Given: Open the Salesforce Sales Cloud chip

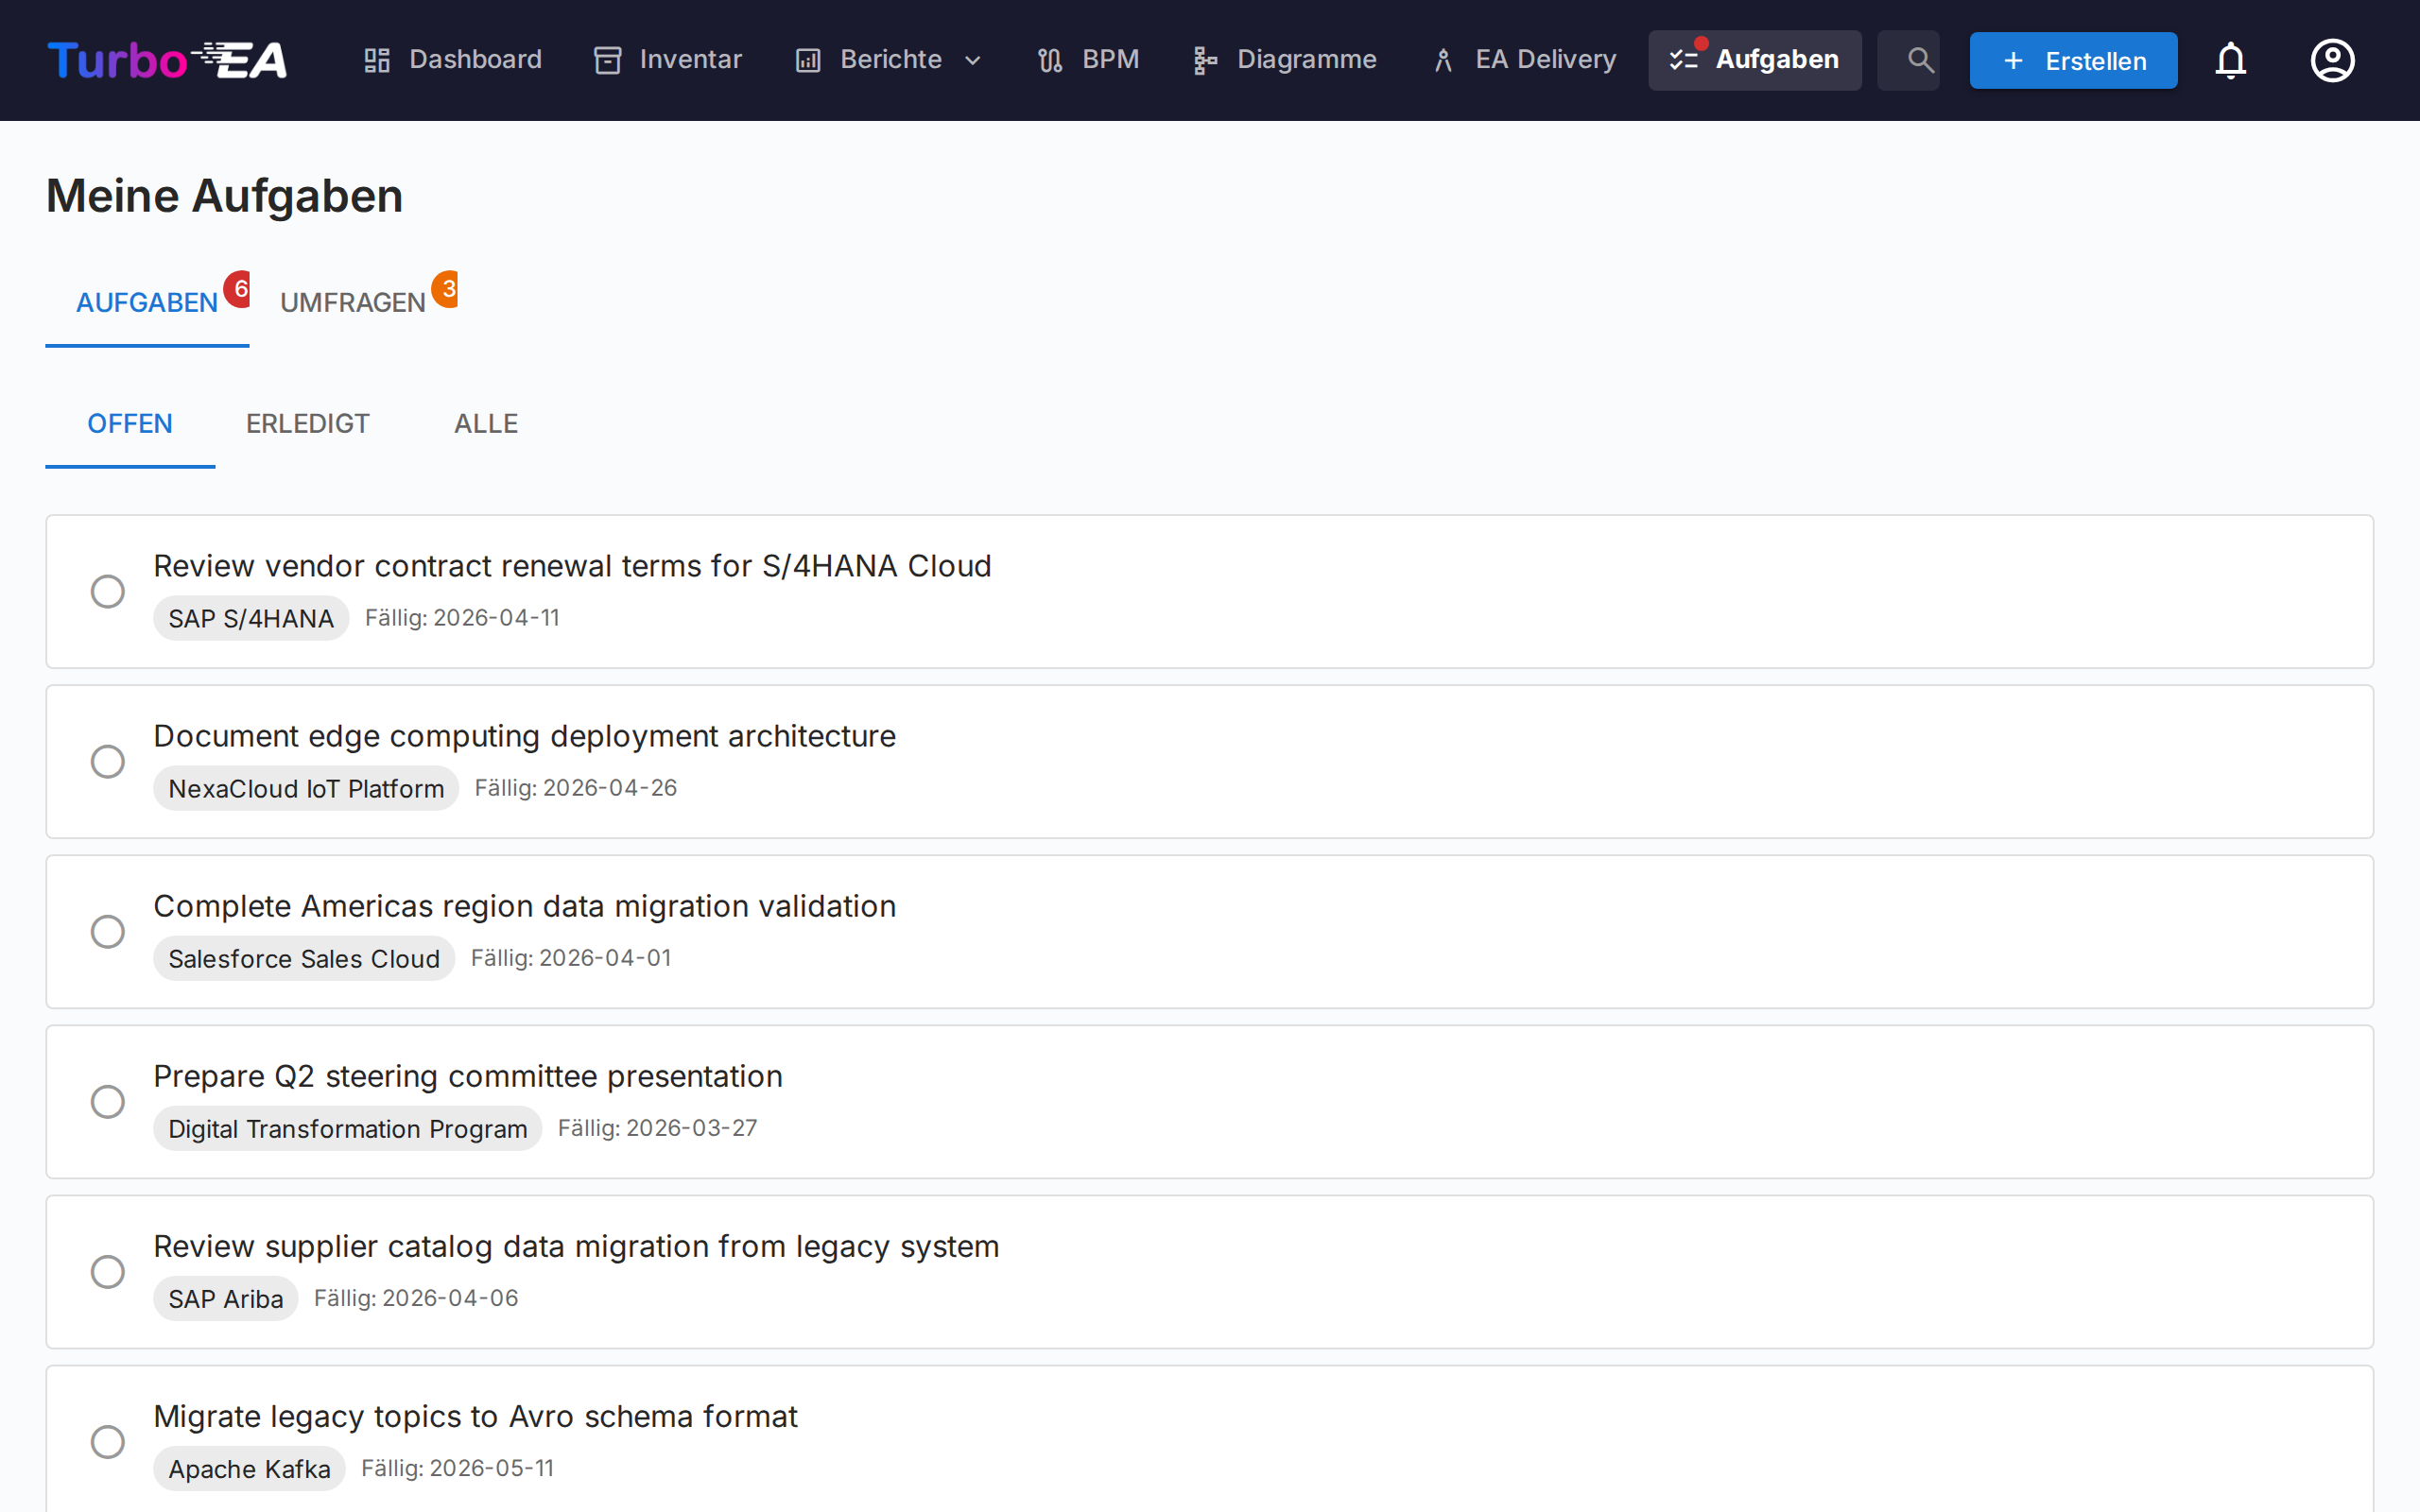Looking at the screenshot, I should 303,958.
